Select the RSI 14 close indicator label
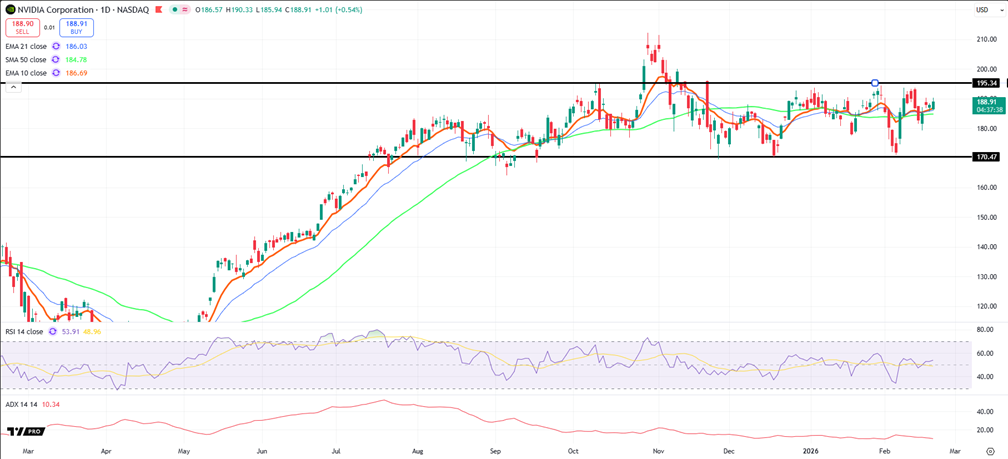Viewport: 1008px width, 459px height. (x=24, y=331)
